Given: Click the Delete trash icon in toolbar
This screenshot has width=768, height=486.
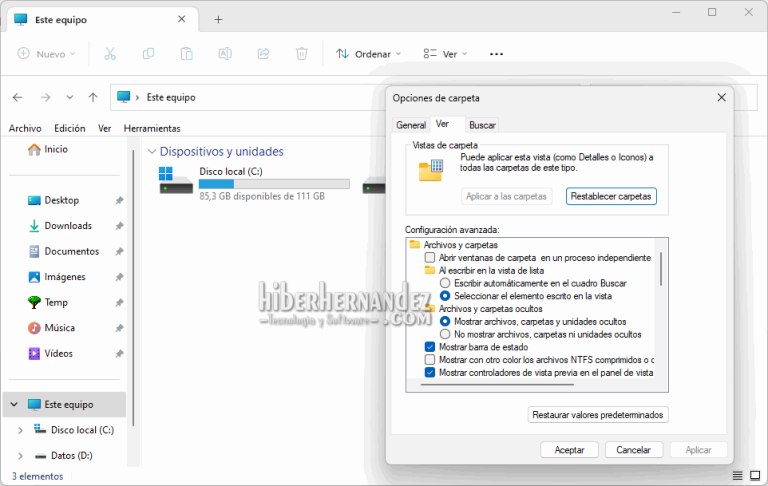Looking at the screenshot, I should coord(301,54).
